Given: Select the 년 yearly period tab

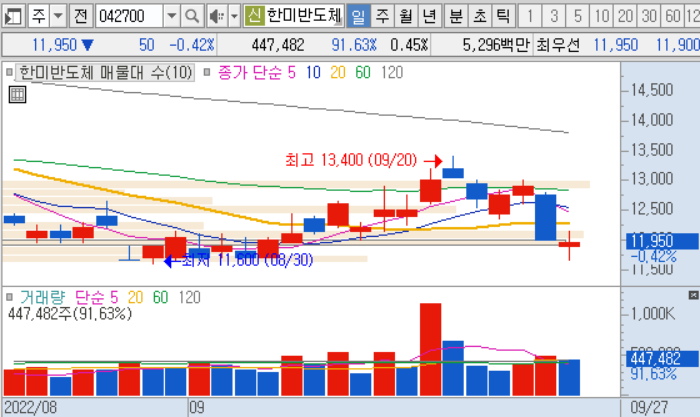Looking at the screenshot, I should (x=429, y=17).
